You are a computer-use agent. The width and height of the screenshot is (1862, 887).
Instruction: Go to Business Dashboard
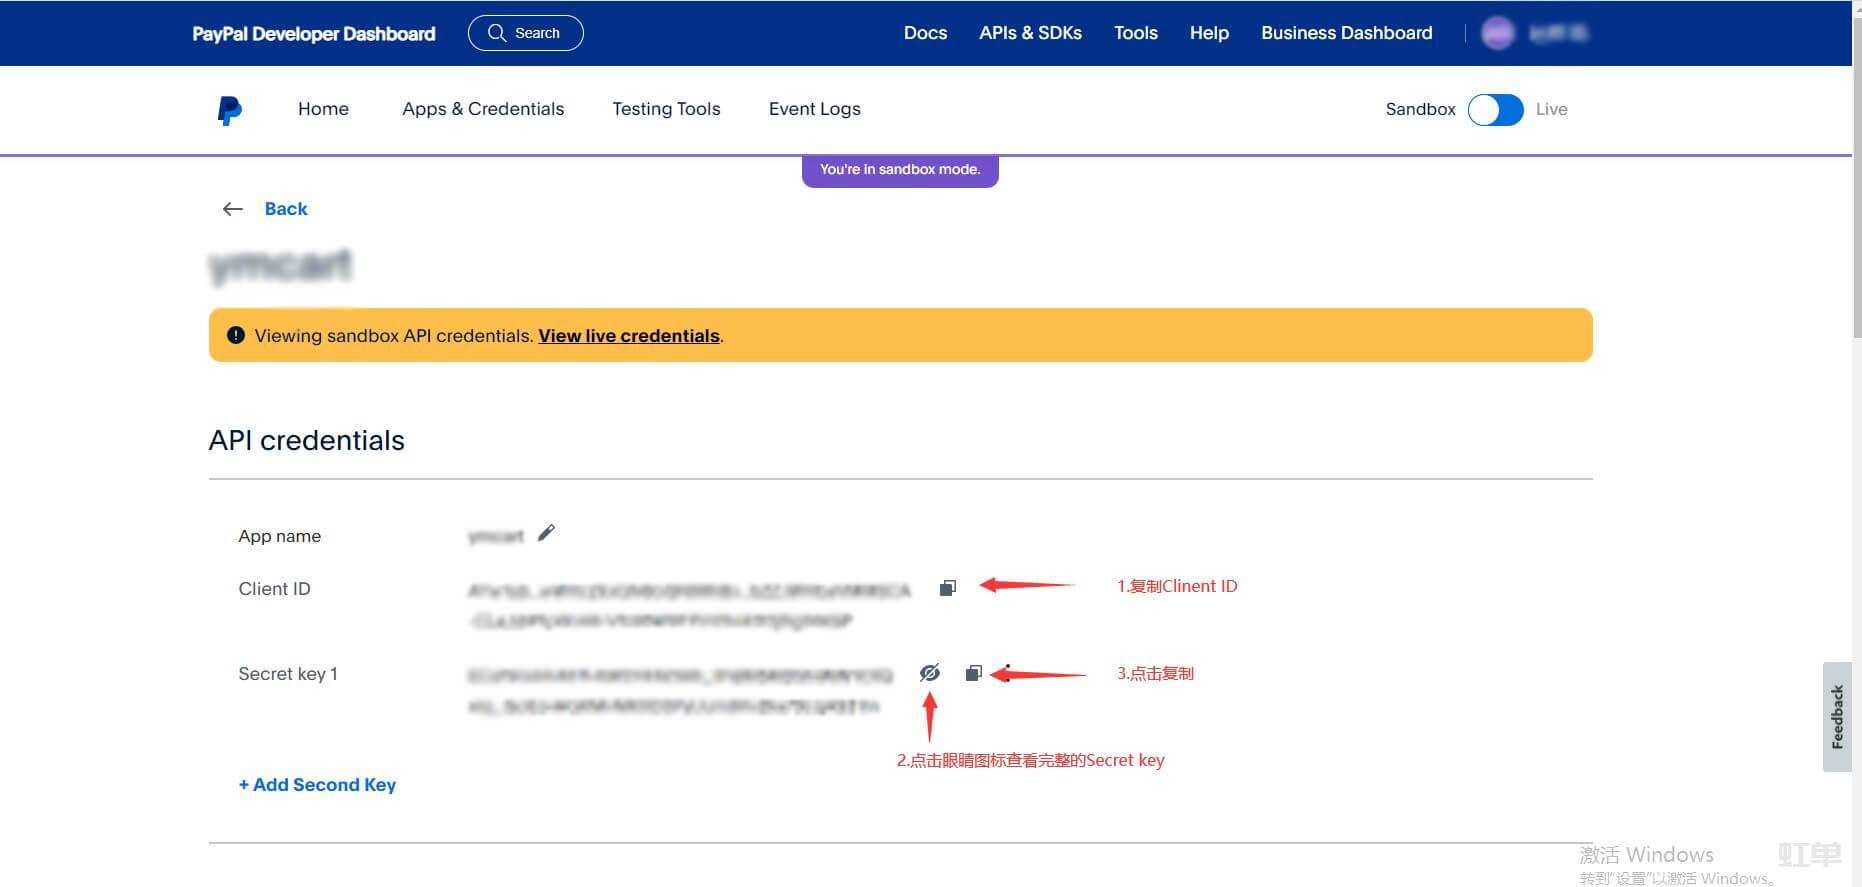pos(1346,33)
